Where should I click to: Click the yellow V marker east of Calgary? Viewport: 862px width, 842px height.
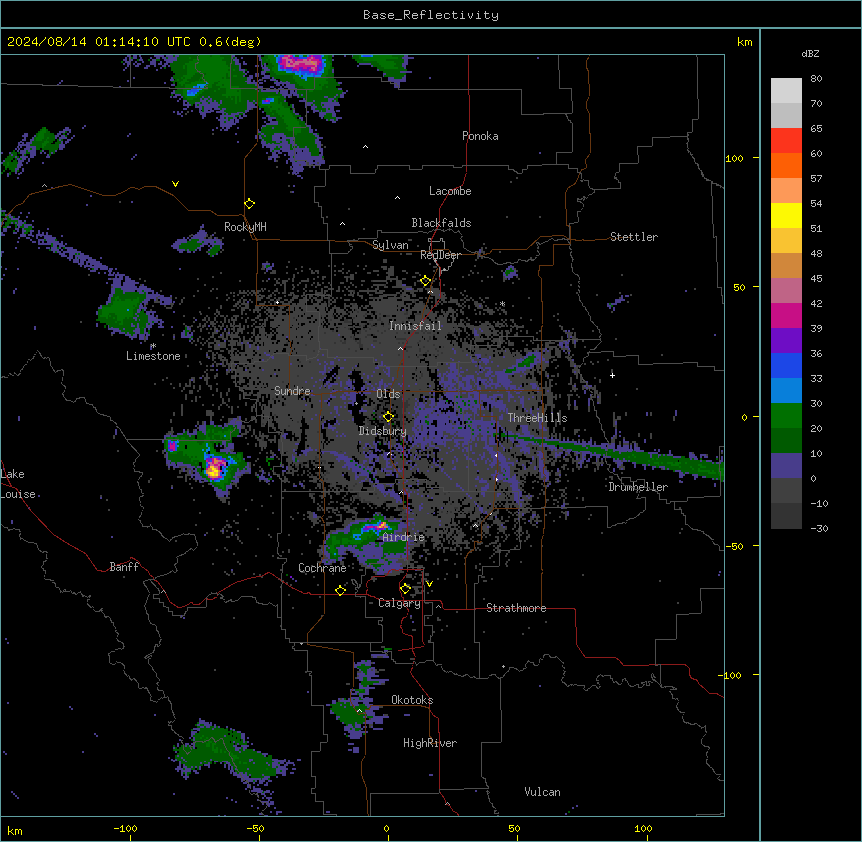429,584
